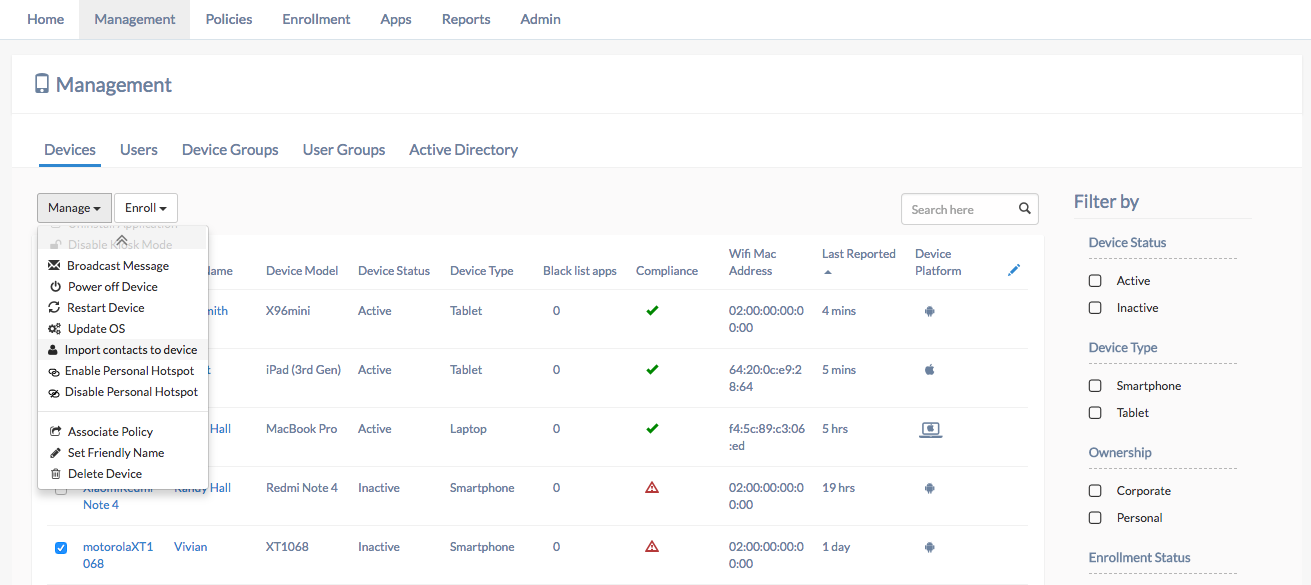This screenshot has height=585, width=1311.
Task: Open the Randy Hall user link
Action: point(203,488)
